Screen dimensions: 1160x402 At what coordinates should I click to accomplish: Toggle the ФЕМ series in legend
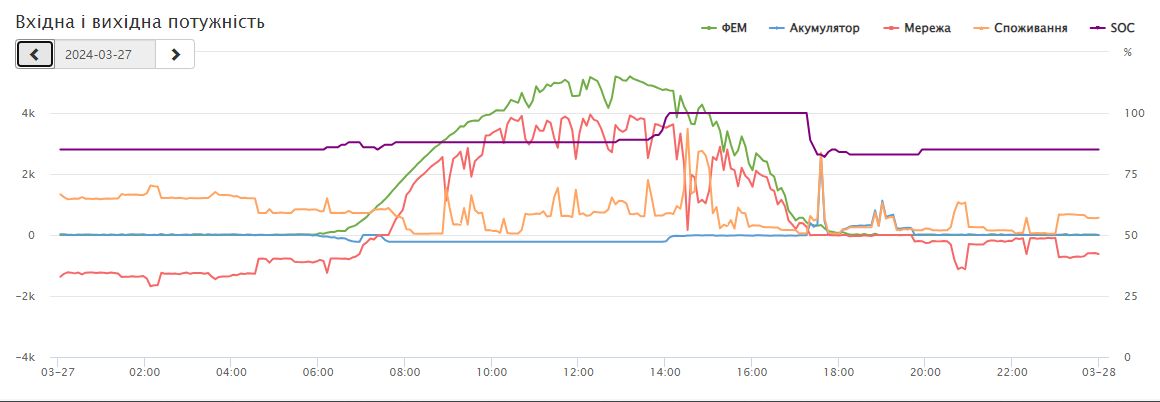(x=727, y=28)
